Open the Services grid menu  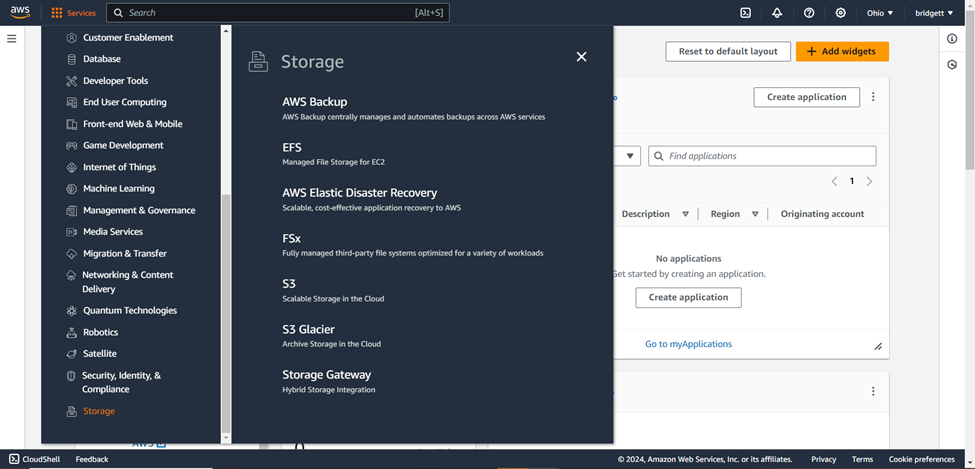(x=73, y=12)
